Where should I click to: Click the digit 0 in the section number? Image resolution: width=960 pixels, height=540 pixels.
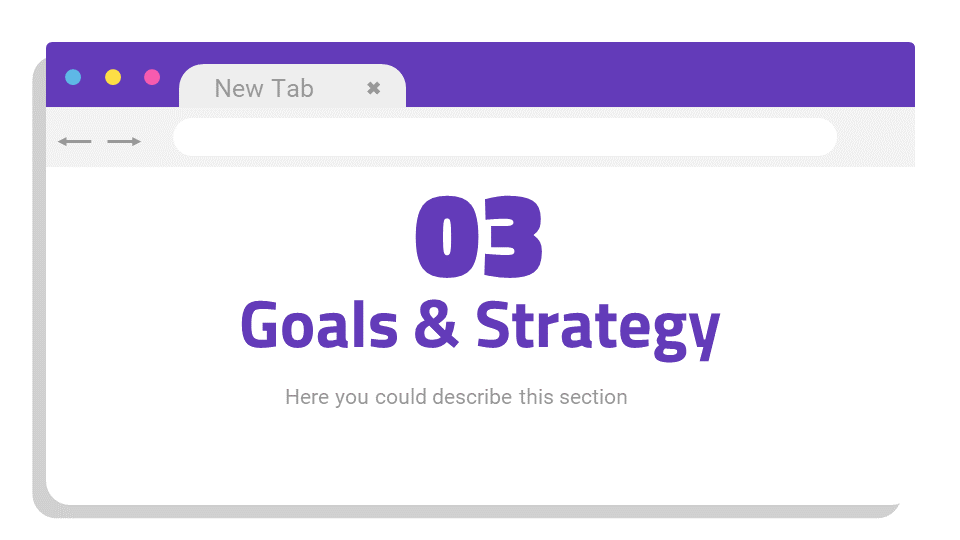pyautogui.click(x=446, y=238)
